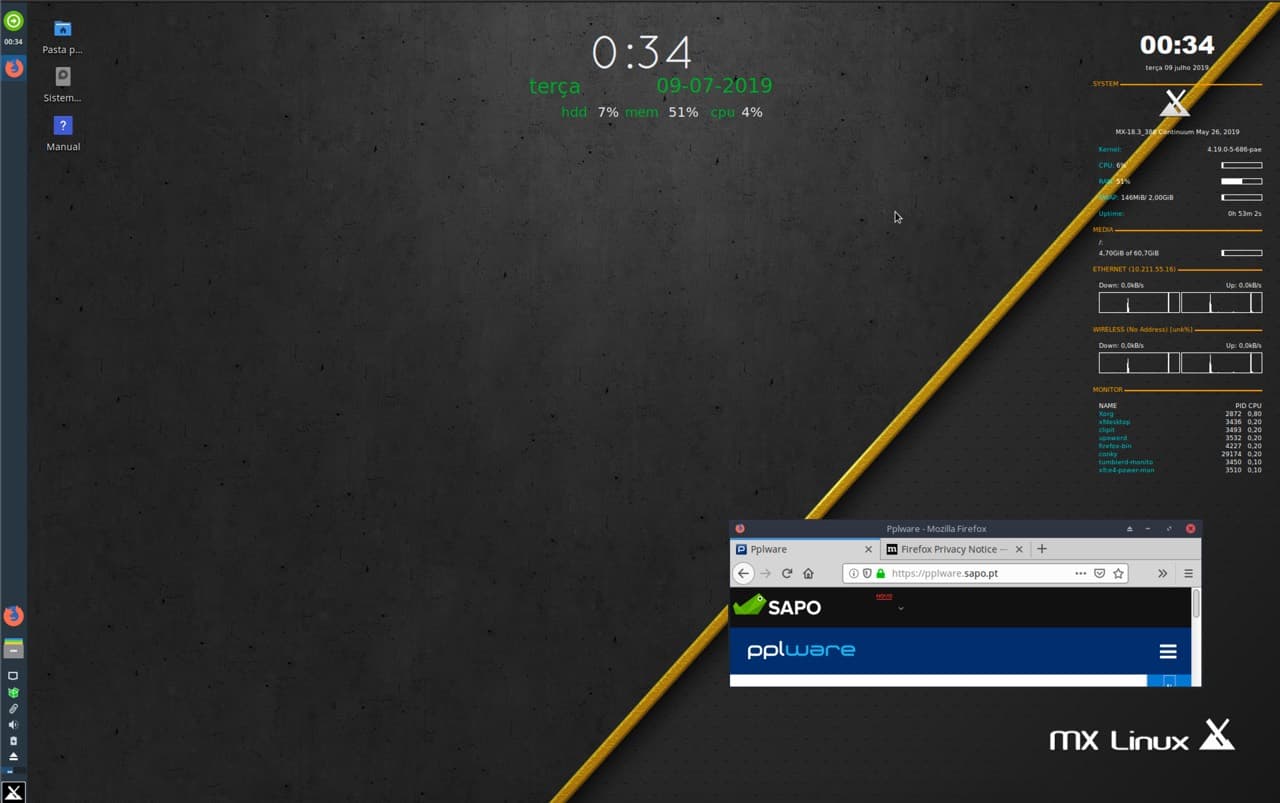This screenshot has height=803, width=1280.
Task: Open the Firefox hamburger menu
Action: (x=1186, y=573)
